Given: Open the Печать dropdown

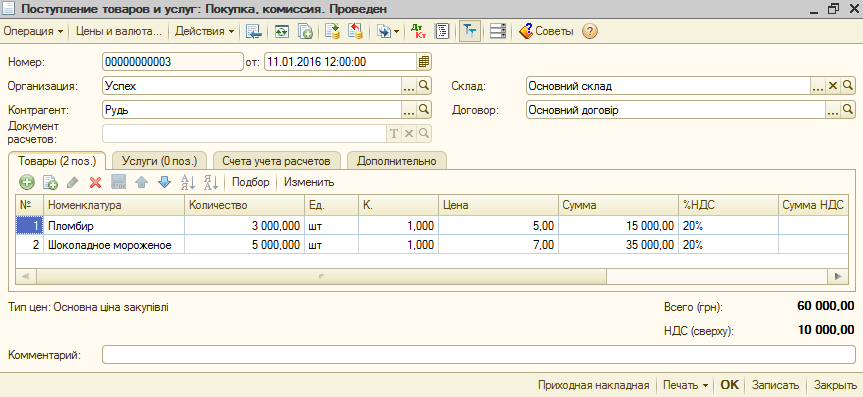Looking at the screenshot, I should [685, 385].
